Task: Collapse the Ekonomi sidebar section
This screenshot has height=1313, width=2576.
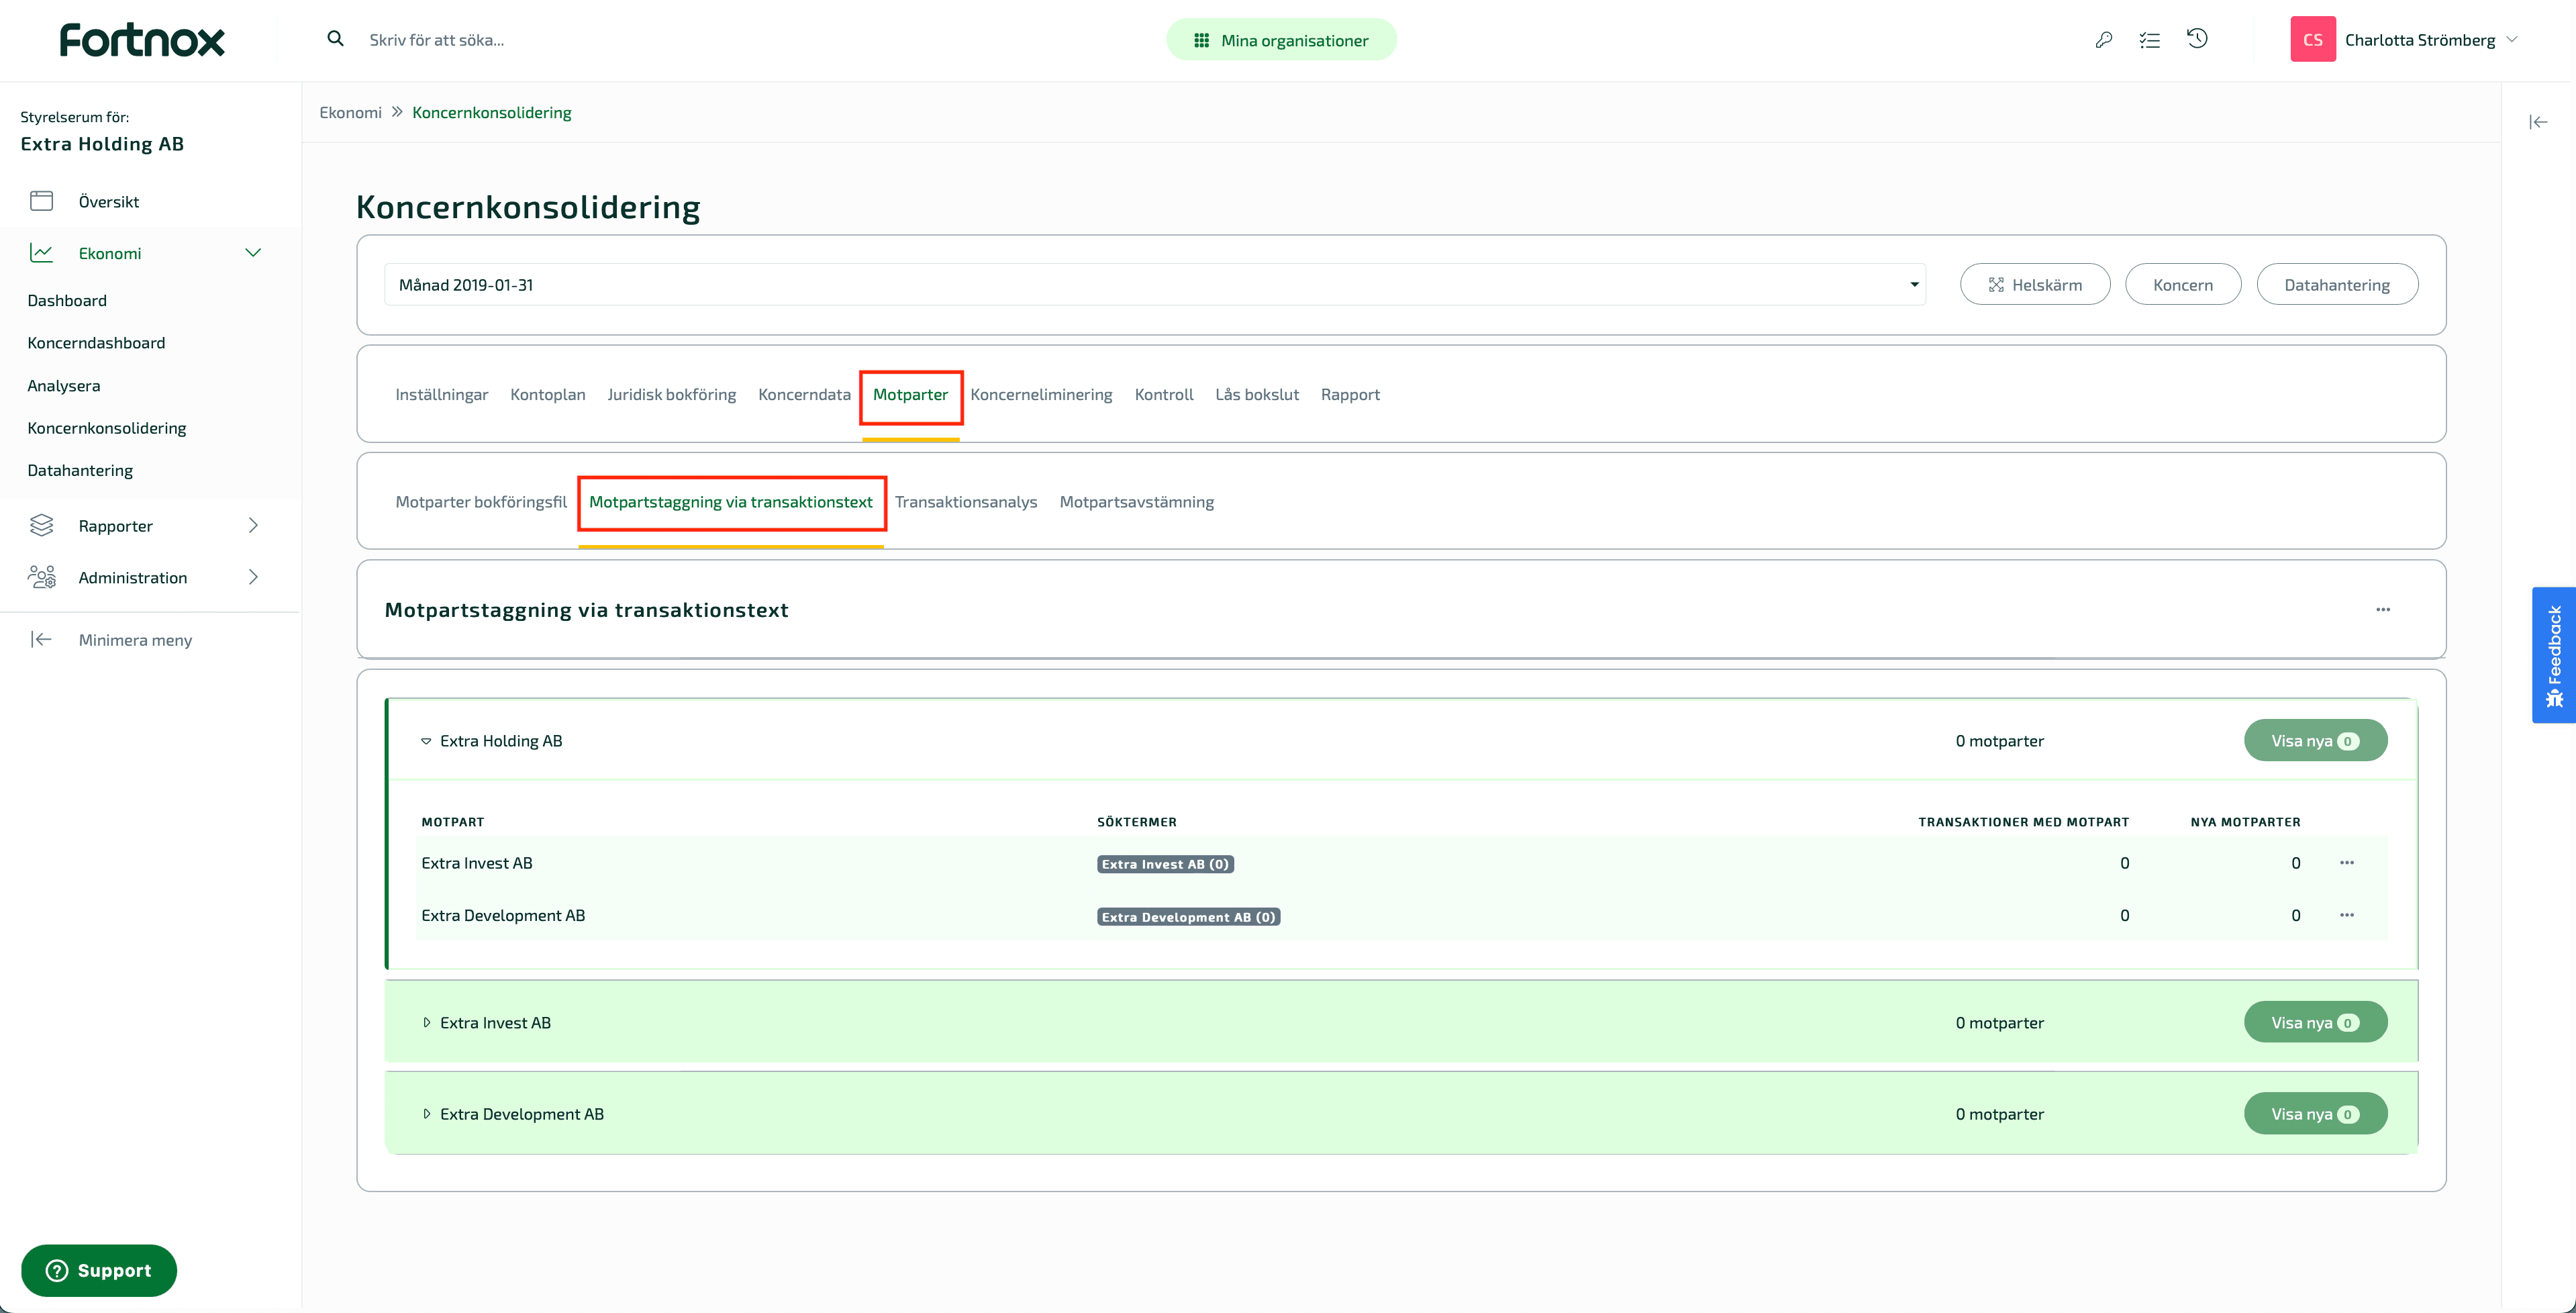Action: pyautogui.click(x=253, y=253)
